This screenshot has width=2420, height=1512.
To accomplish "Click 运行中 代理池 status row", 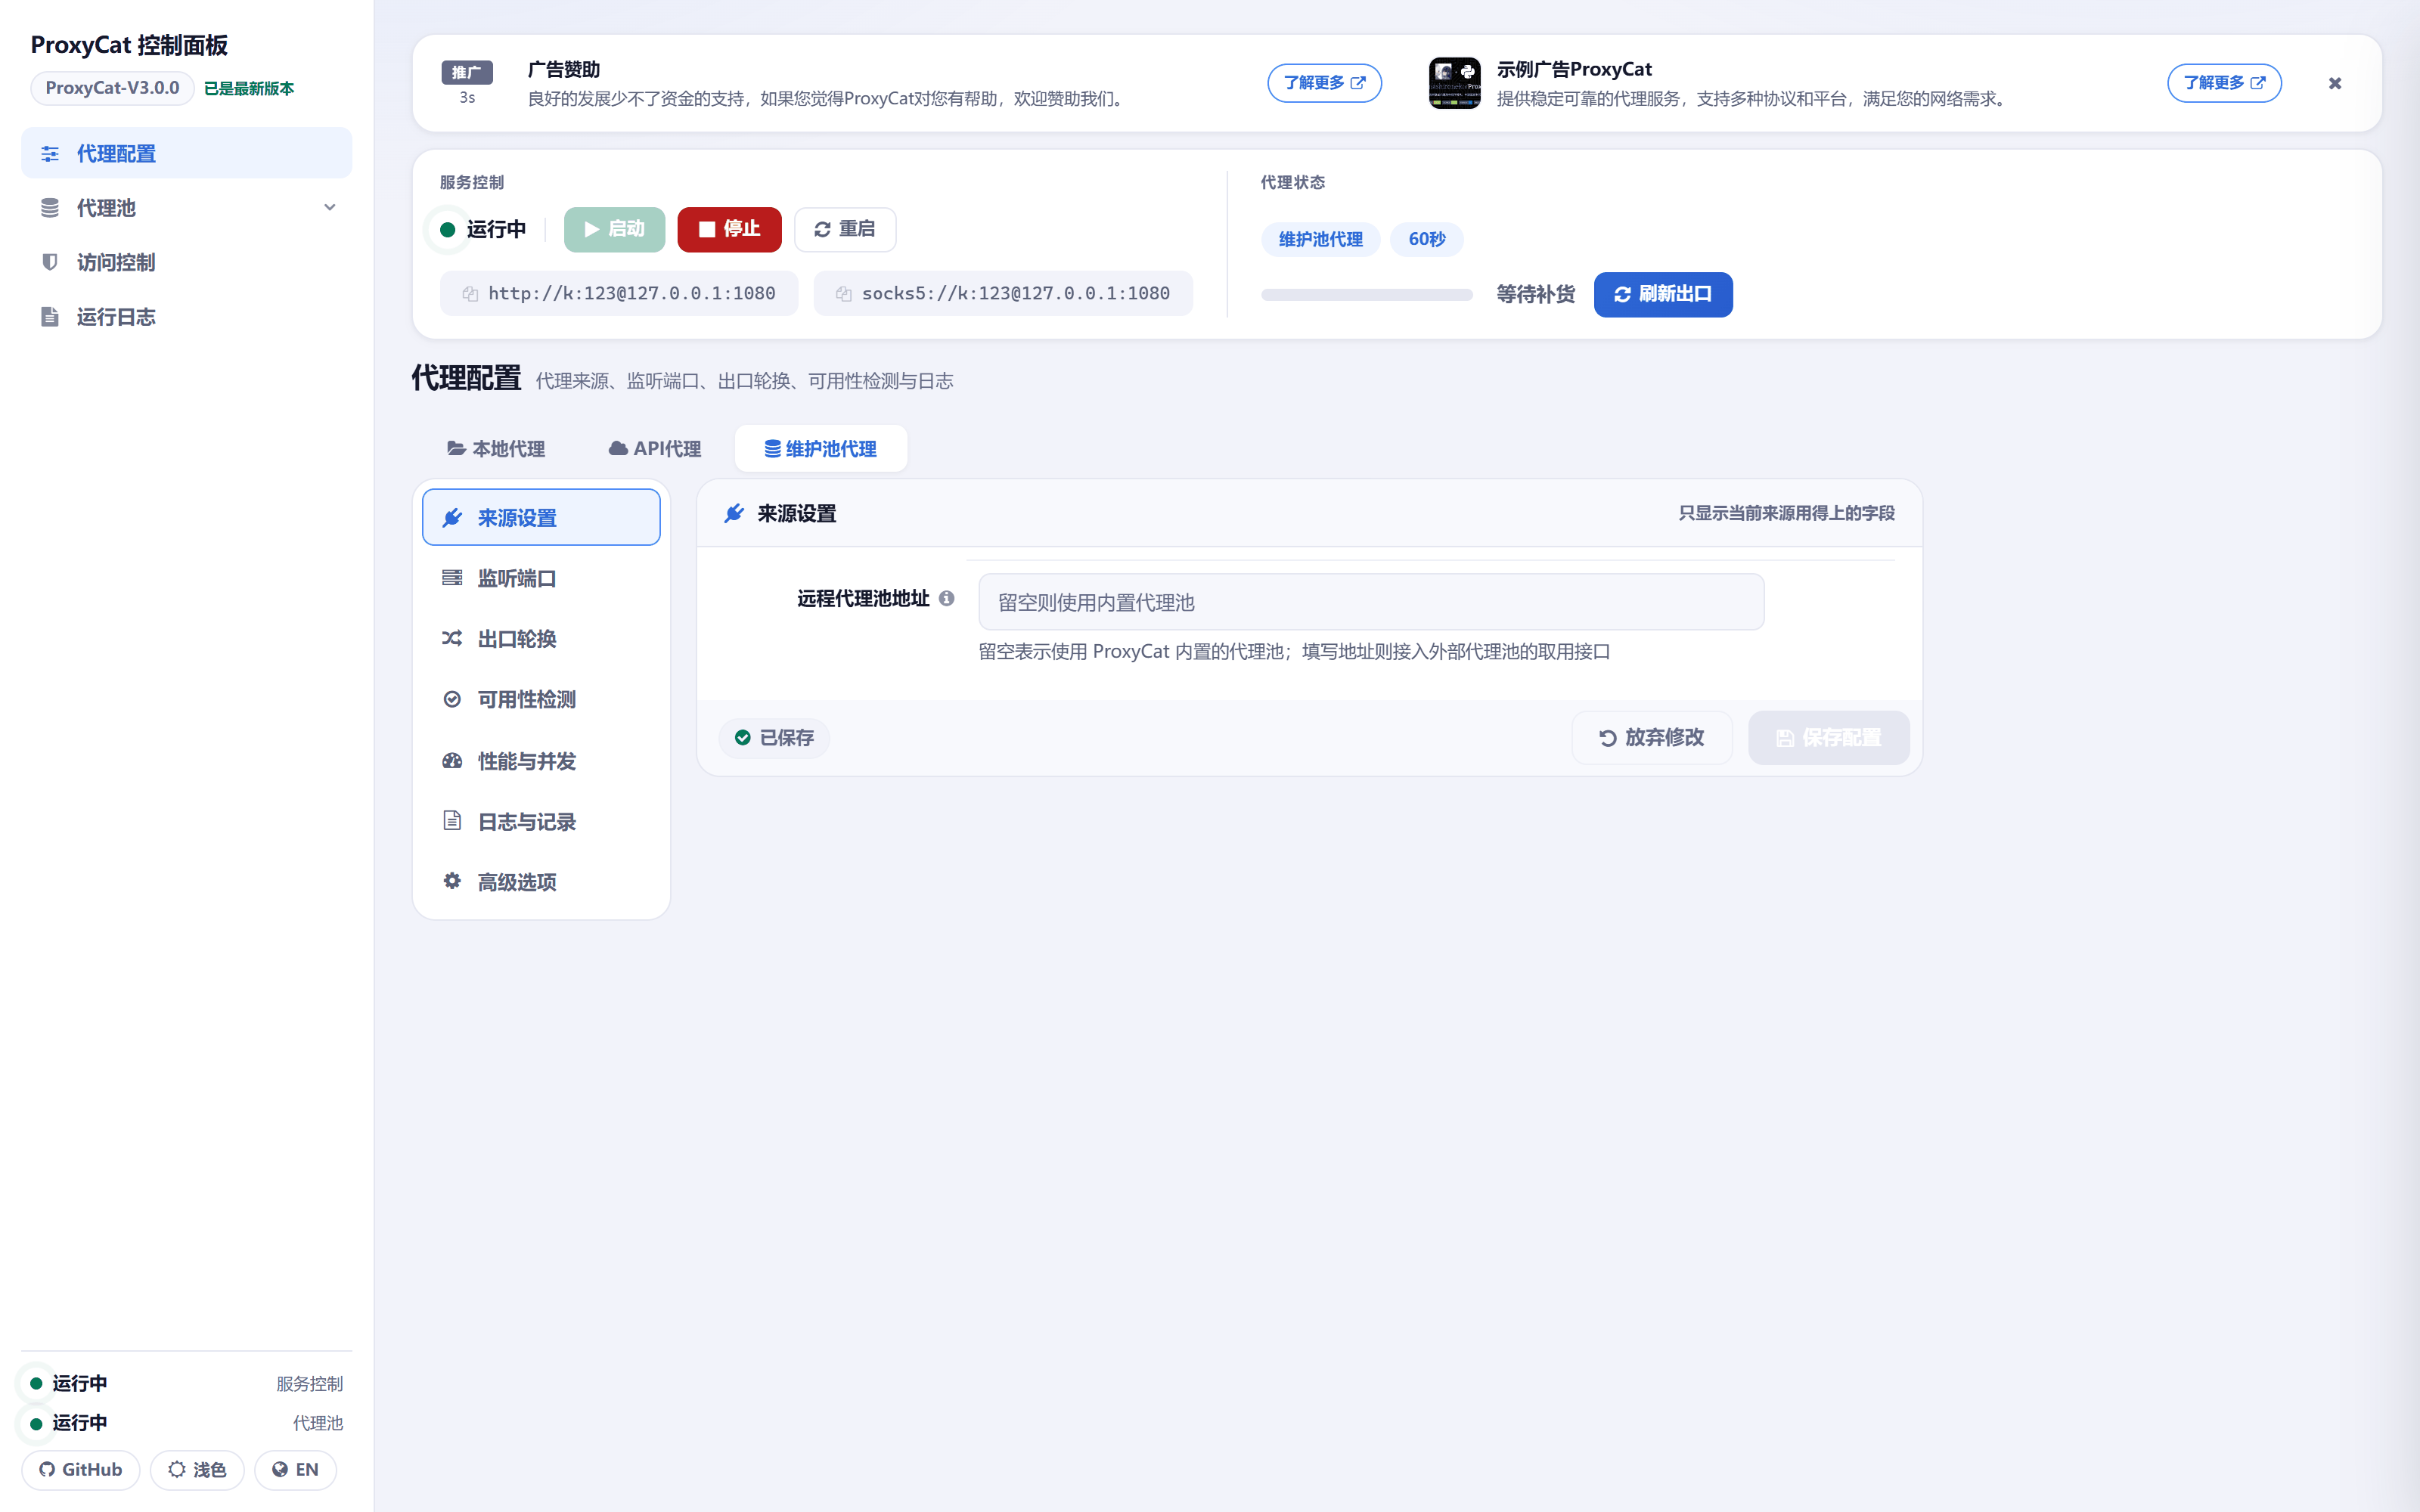I will [186, 1423].
